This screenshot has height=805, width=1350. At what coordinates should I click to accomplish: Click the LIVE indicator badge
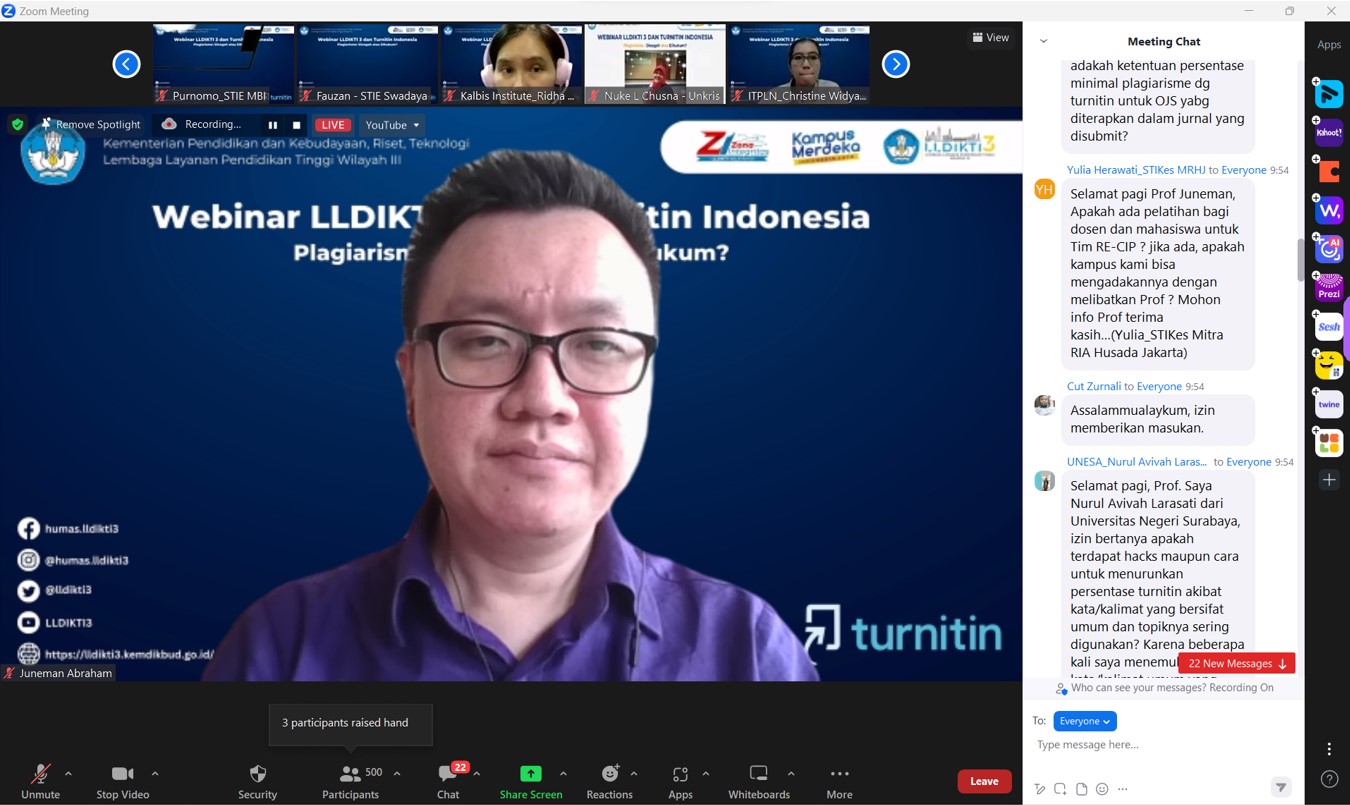tap(332, 125)
